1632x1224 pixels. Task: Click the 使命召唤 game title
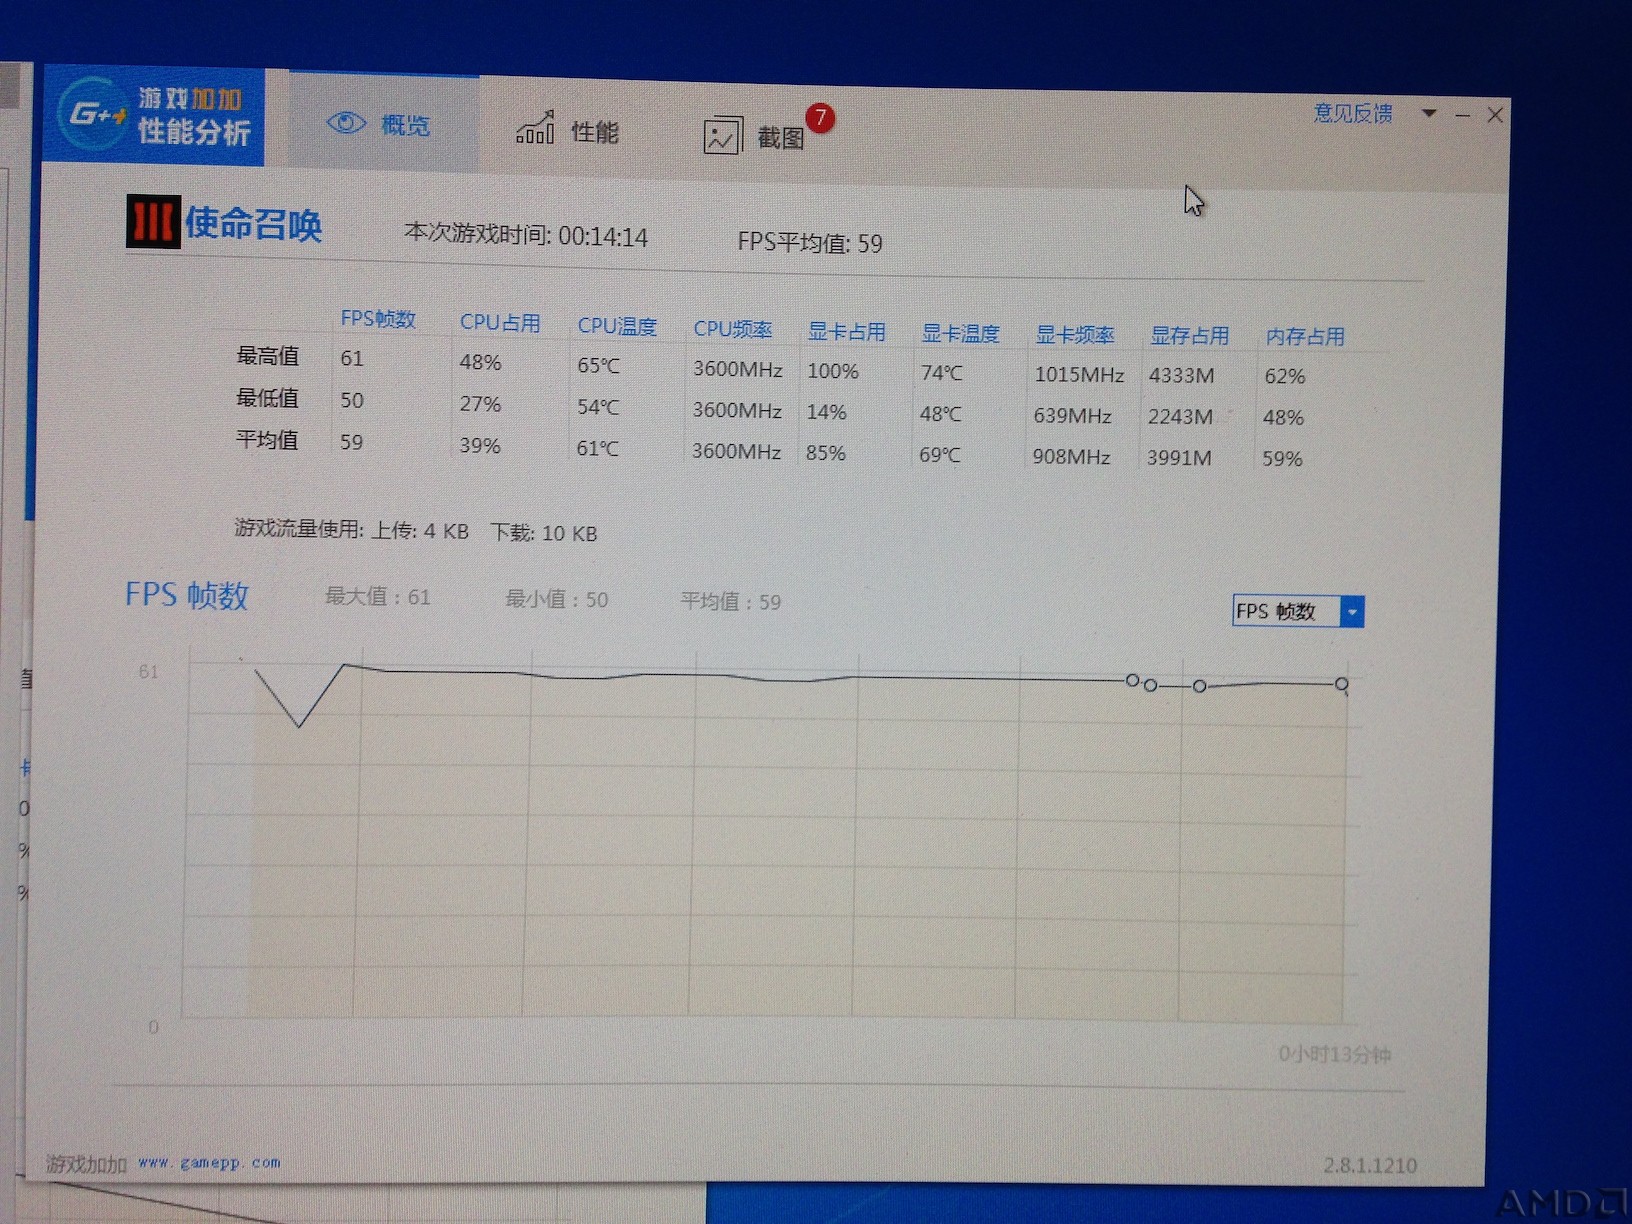pos(253,224)
